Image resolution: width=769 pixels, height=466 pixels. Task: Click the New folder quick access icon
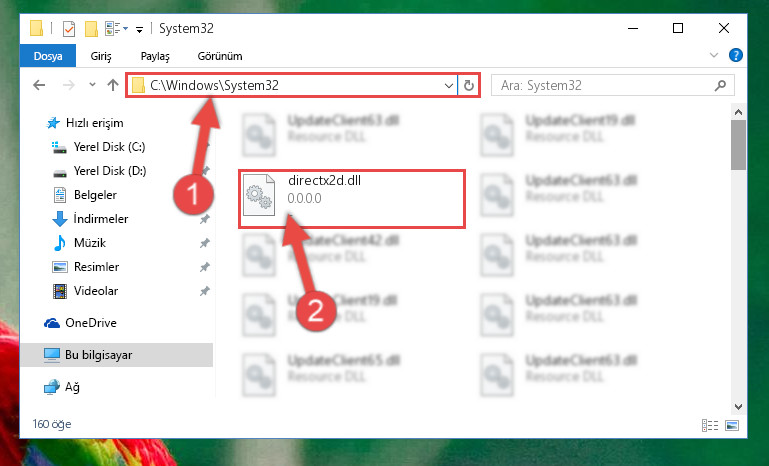tap(91, 29)
